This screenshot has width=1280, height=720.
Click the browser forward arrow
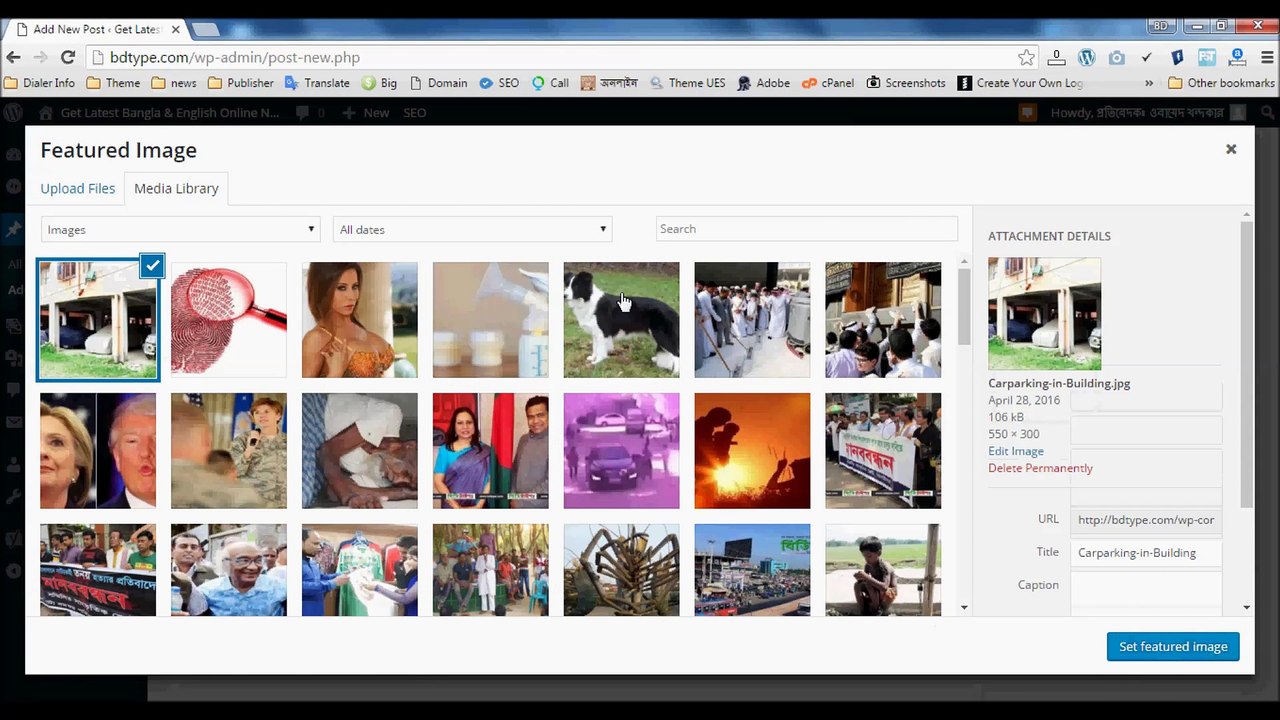(x=41, y=58)
